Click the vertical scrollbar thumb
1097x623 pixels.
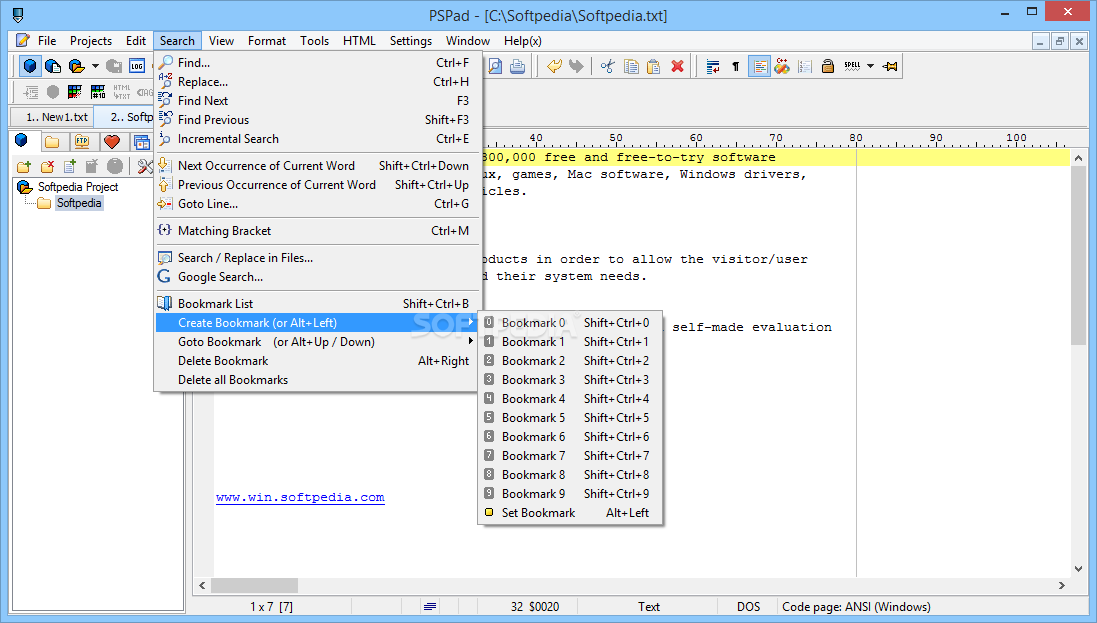click(1078, 255)
